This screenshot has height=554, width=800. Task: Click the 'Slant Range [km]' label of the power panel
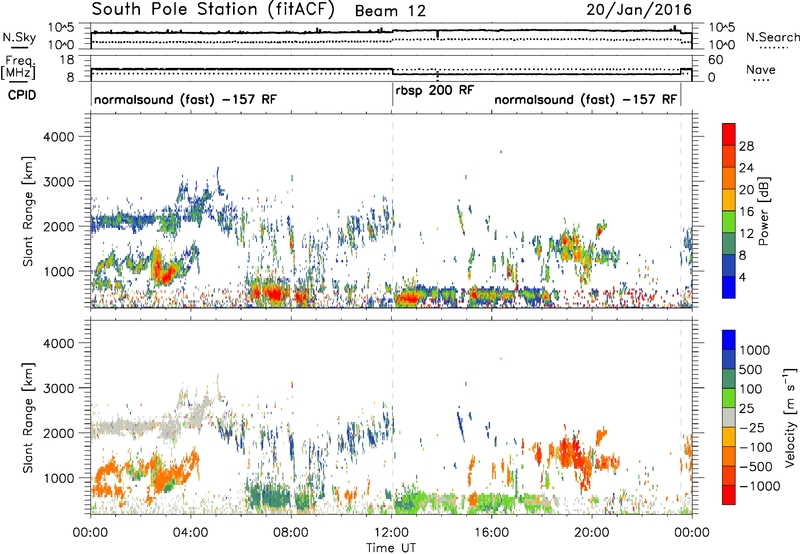(28, 211)
